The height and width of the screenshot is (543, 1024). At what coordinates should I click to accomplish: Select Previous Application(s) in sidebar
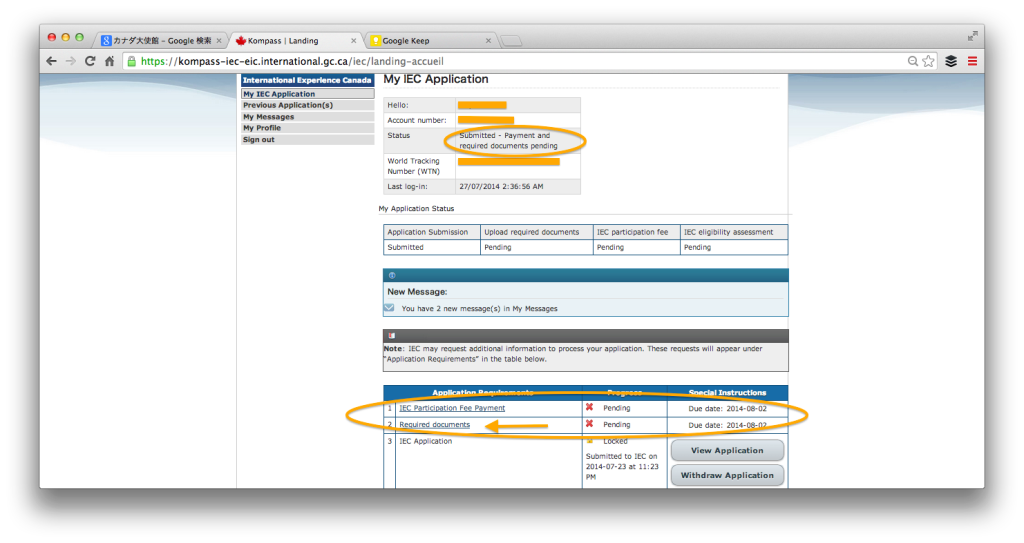[288, 105]
